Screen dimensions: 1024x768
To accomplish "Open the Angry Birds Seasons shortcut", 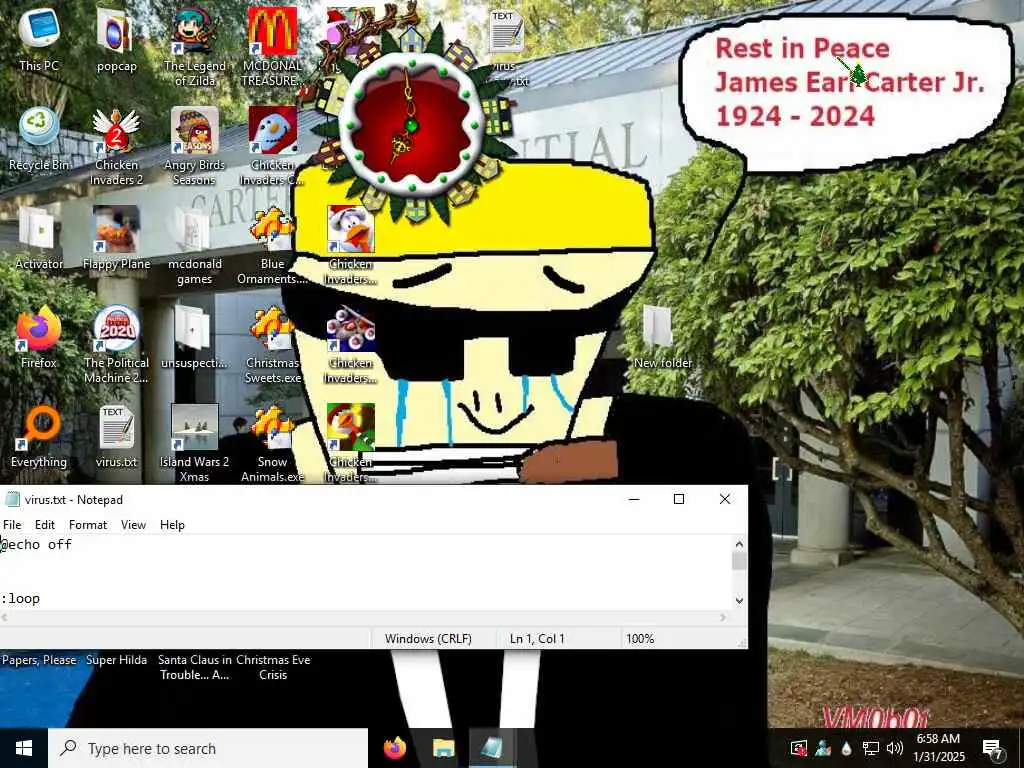I will [x=194, y=146].
